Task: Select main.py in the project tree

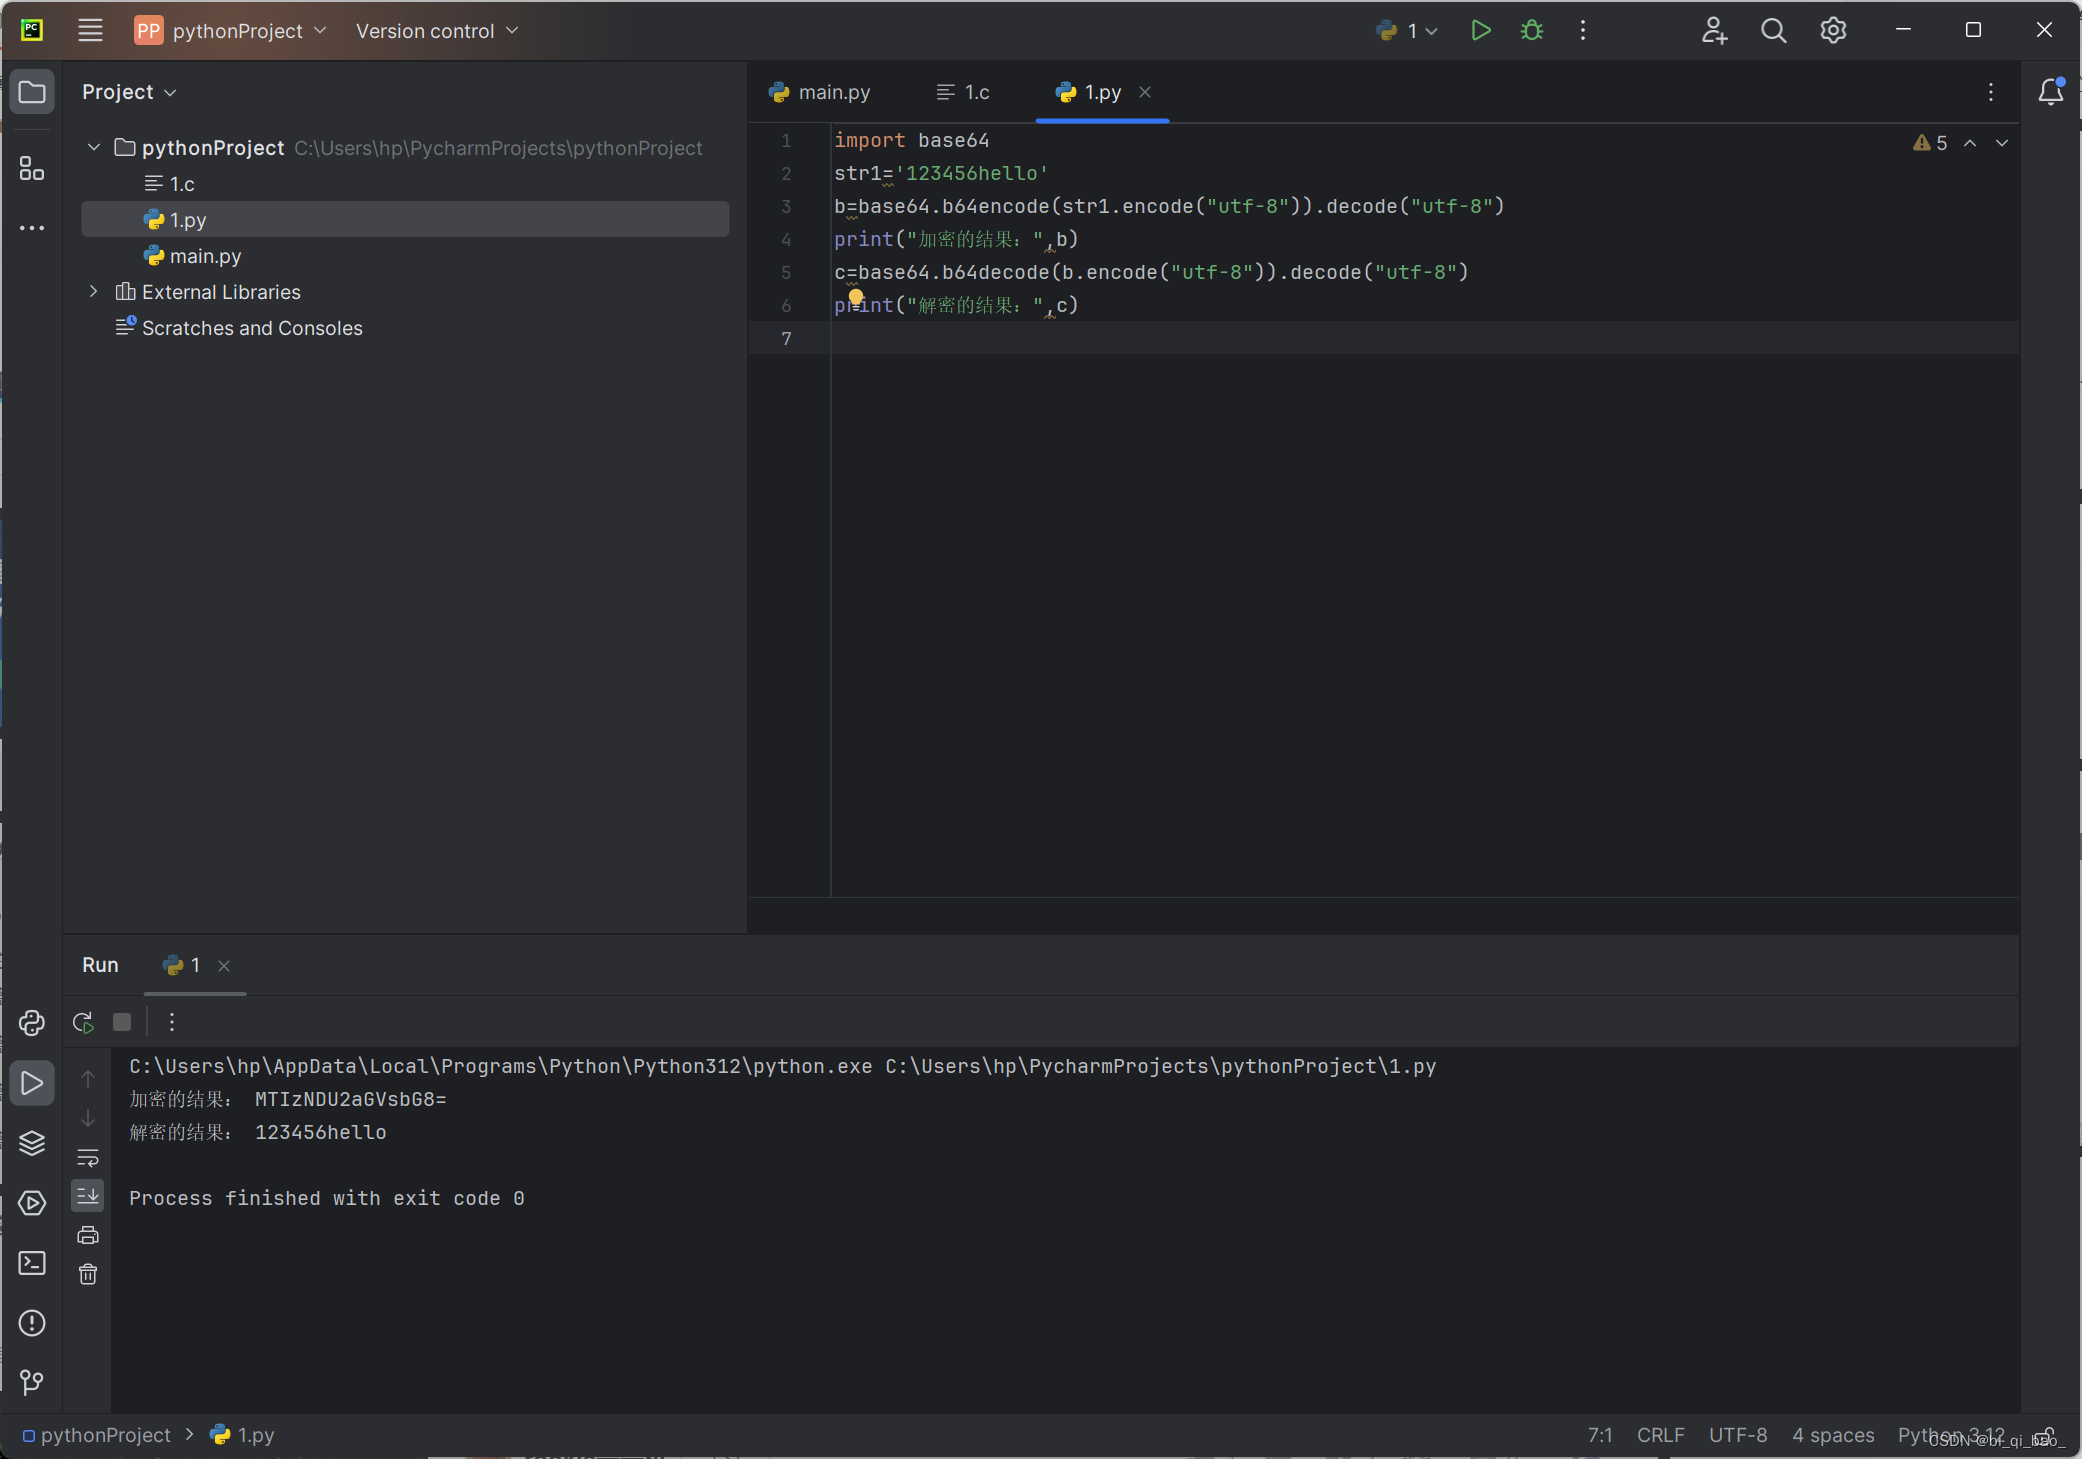Action: click(204, 256)
